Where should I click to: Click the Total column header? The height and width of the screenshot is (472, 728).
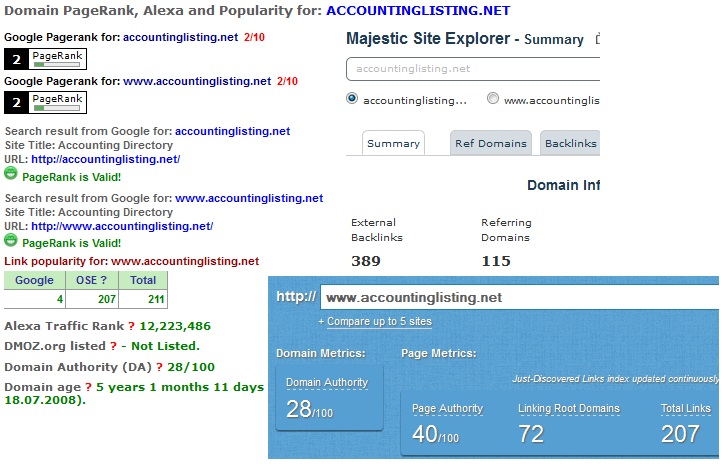143,280
